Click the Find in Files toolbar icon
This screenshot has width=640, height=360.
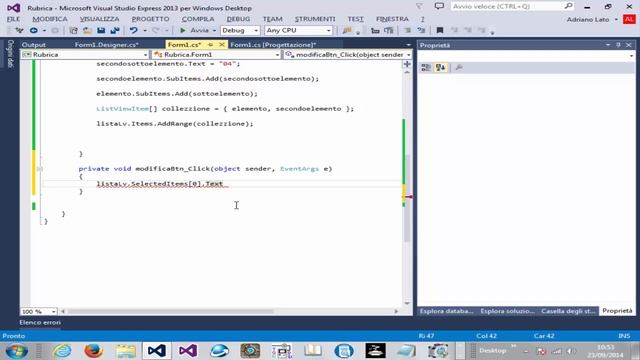[347, 30]
